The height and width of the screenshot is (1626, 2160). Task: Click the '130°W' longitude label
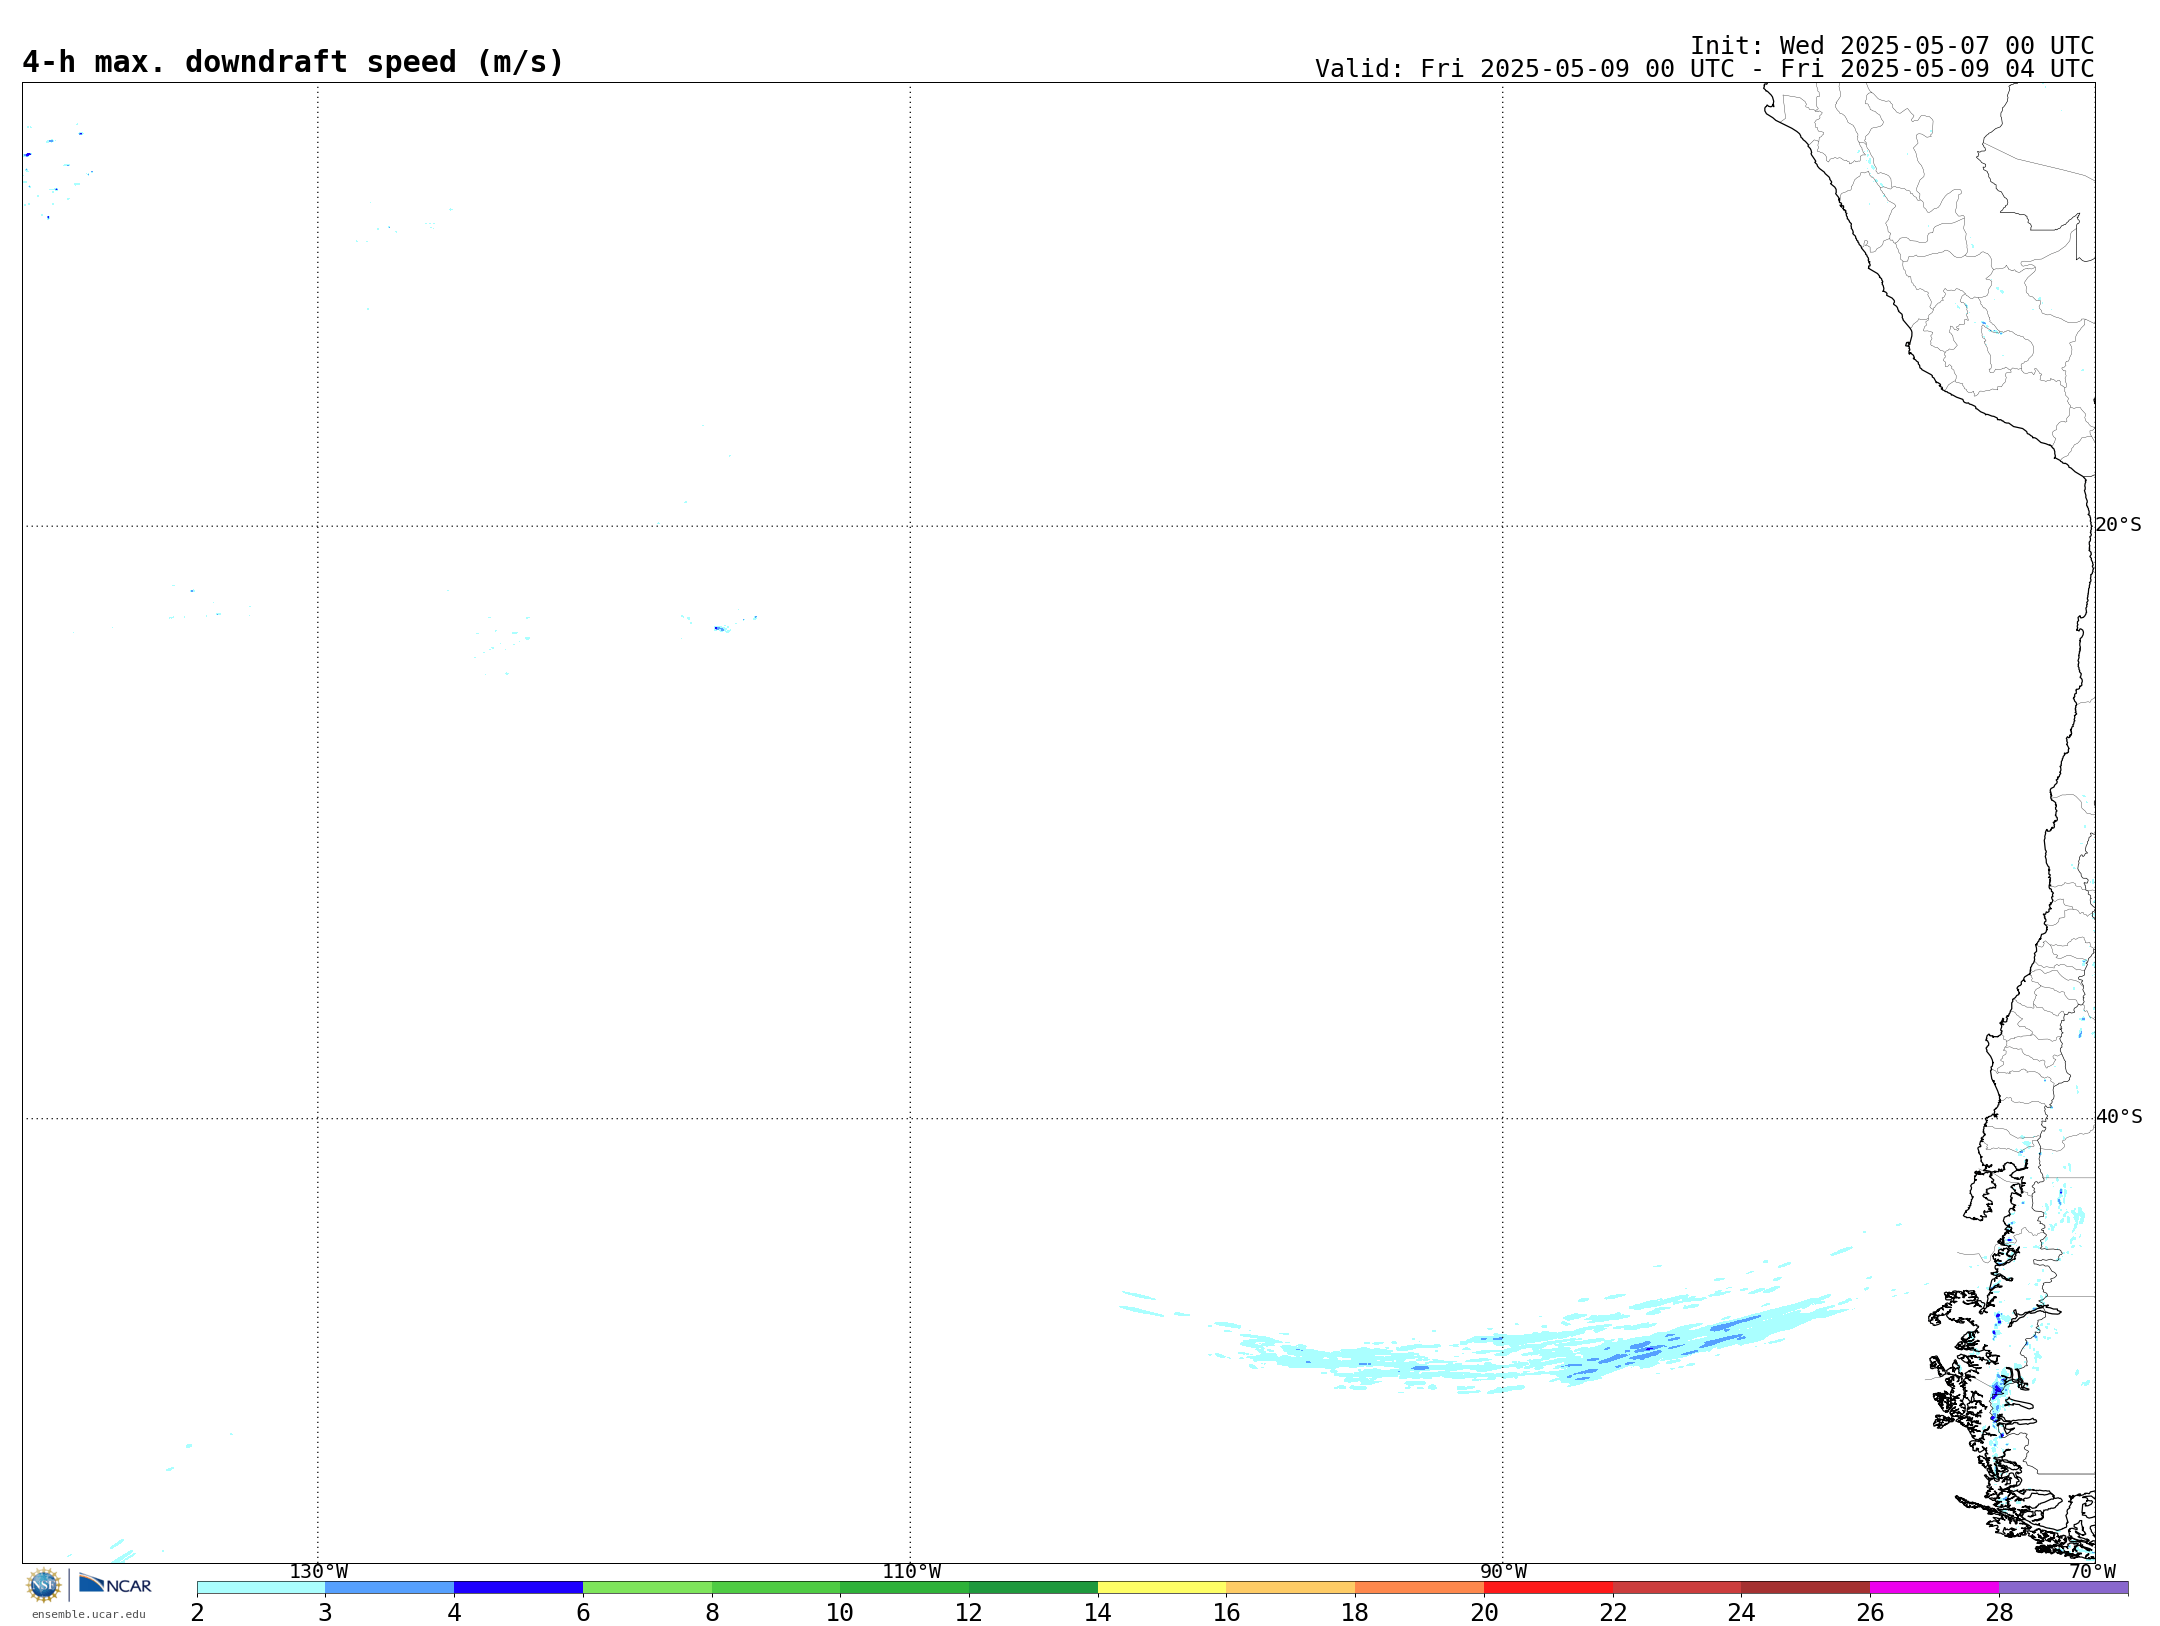[319, 1572]
